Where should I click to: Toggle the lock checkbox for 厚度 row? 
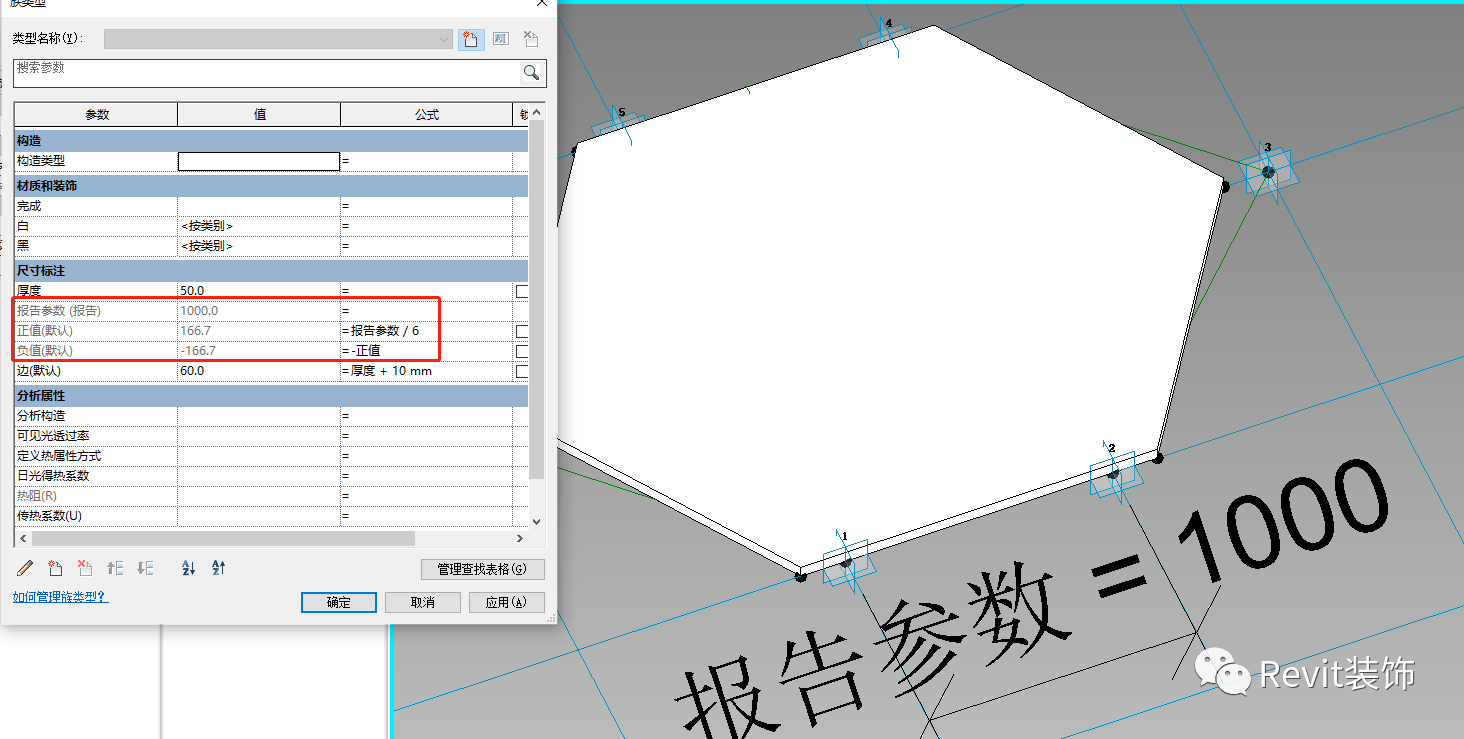[x=521, y=291]
